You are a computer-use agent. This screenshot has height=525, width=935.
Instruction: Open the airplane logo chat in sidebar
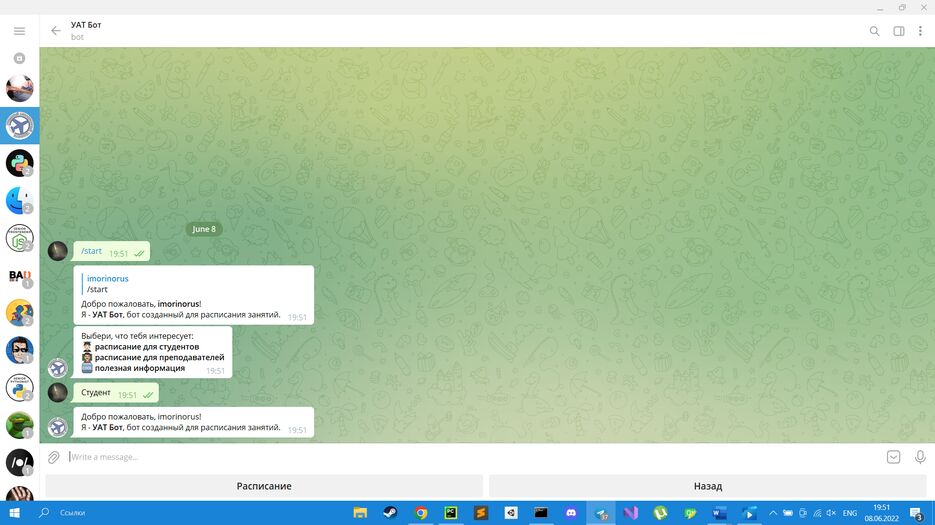pyautogui.click(x=19, y=126)
